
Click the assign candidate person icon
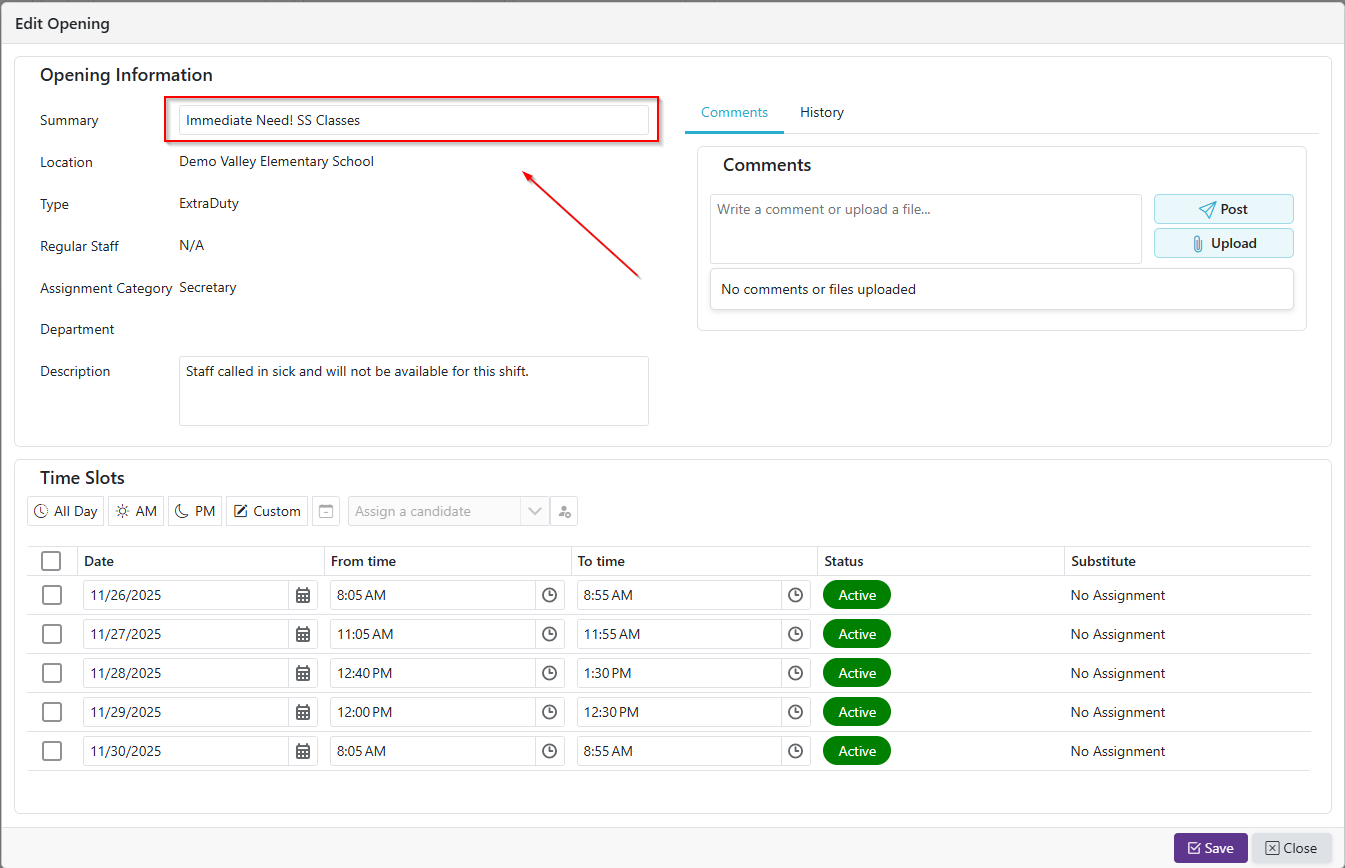564,511
